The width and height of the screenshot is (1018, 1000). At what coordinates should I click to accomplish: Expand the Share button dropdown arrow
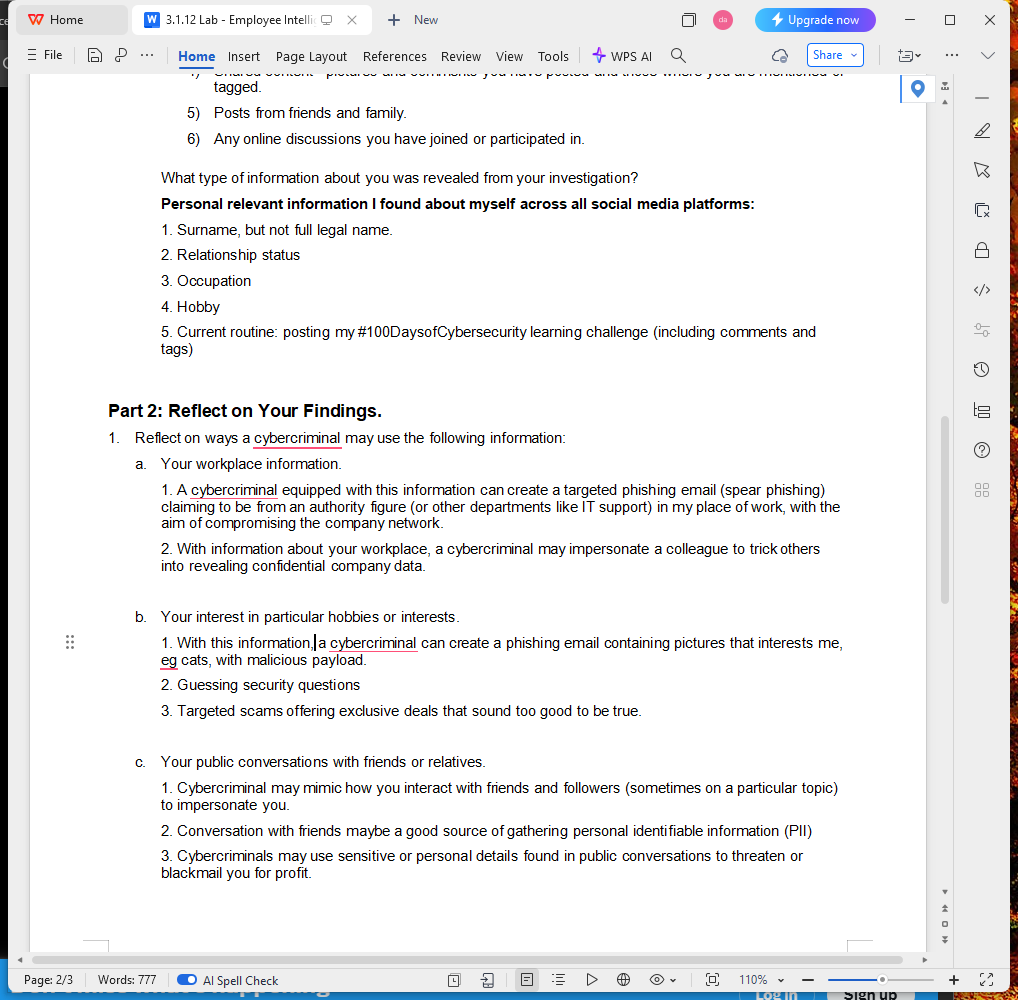pos(854,56)
